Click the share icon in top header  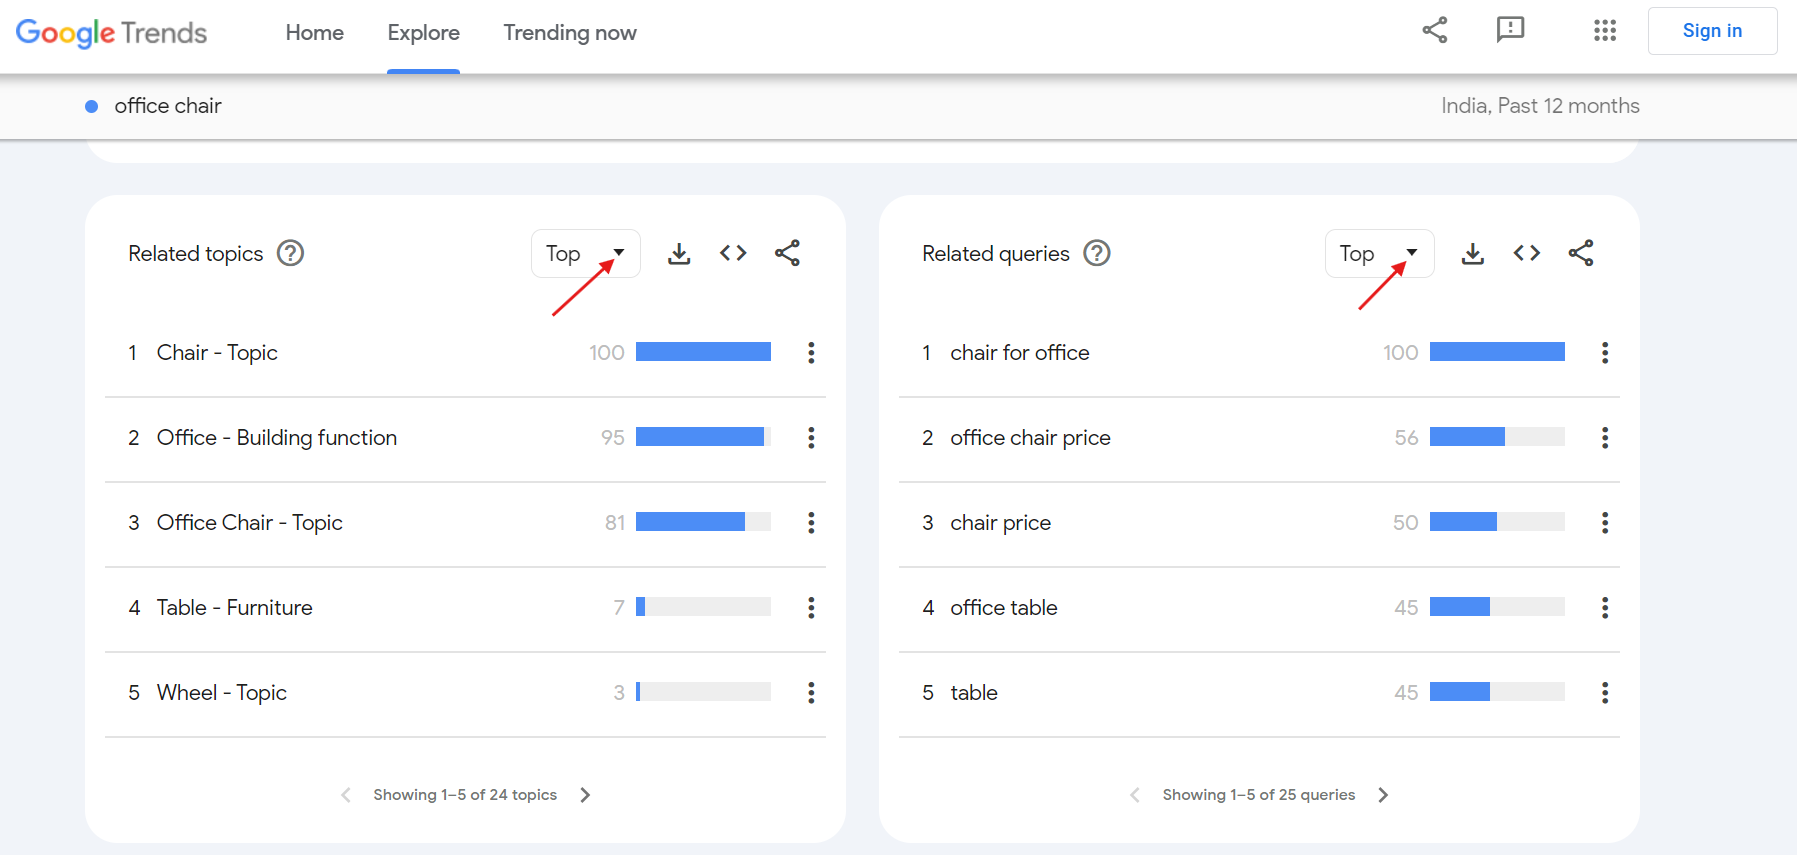(x=1435, y=30)
